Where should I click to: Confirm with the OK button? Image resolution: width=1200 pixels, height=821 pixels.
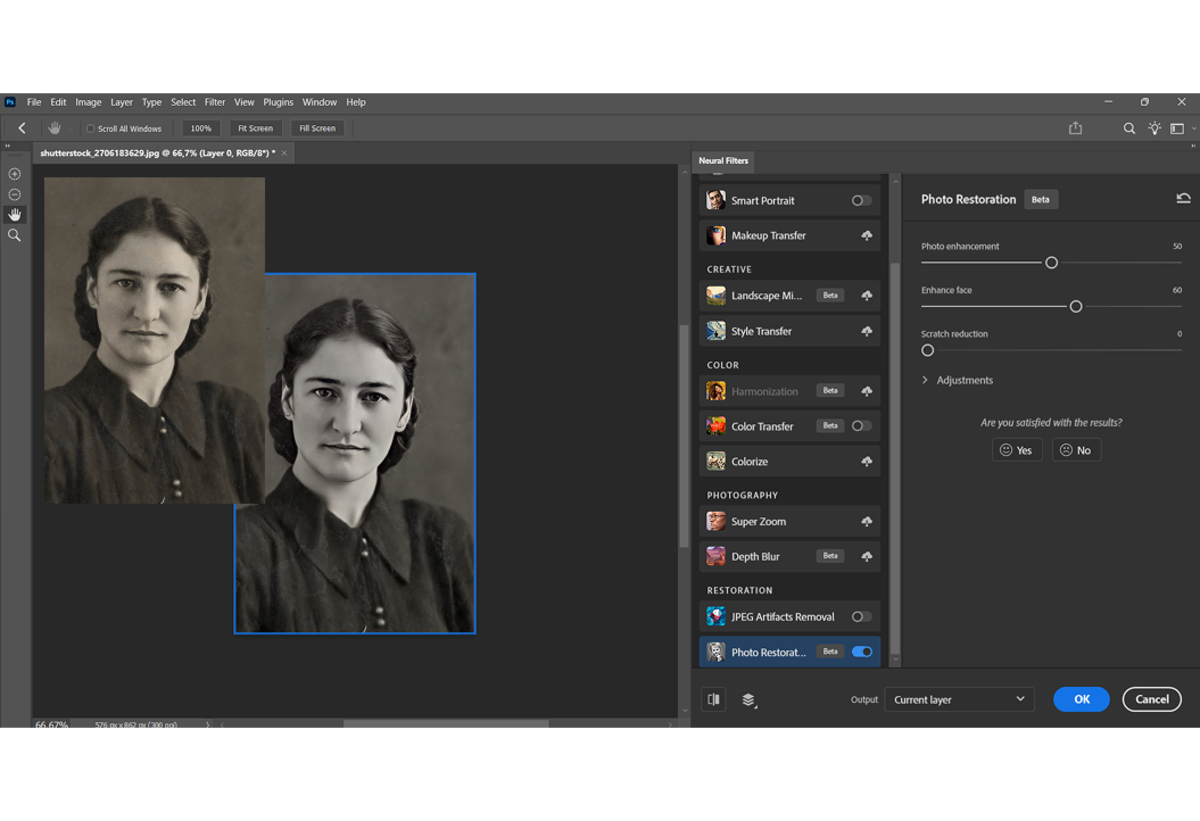[1081, 699]
